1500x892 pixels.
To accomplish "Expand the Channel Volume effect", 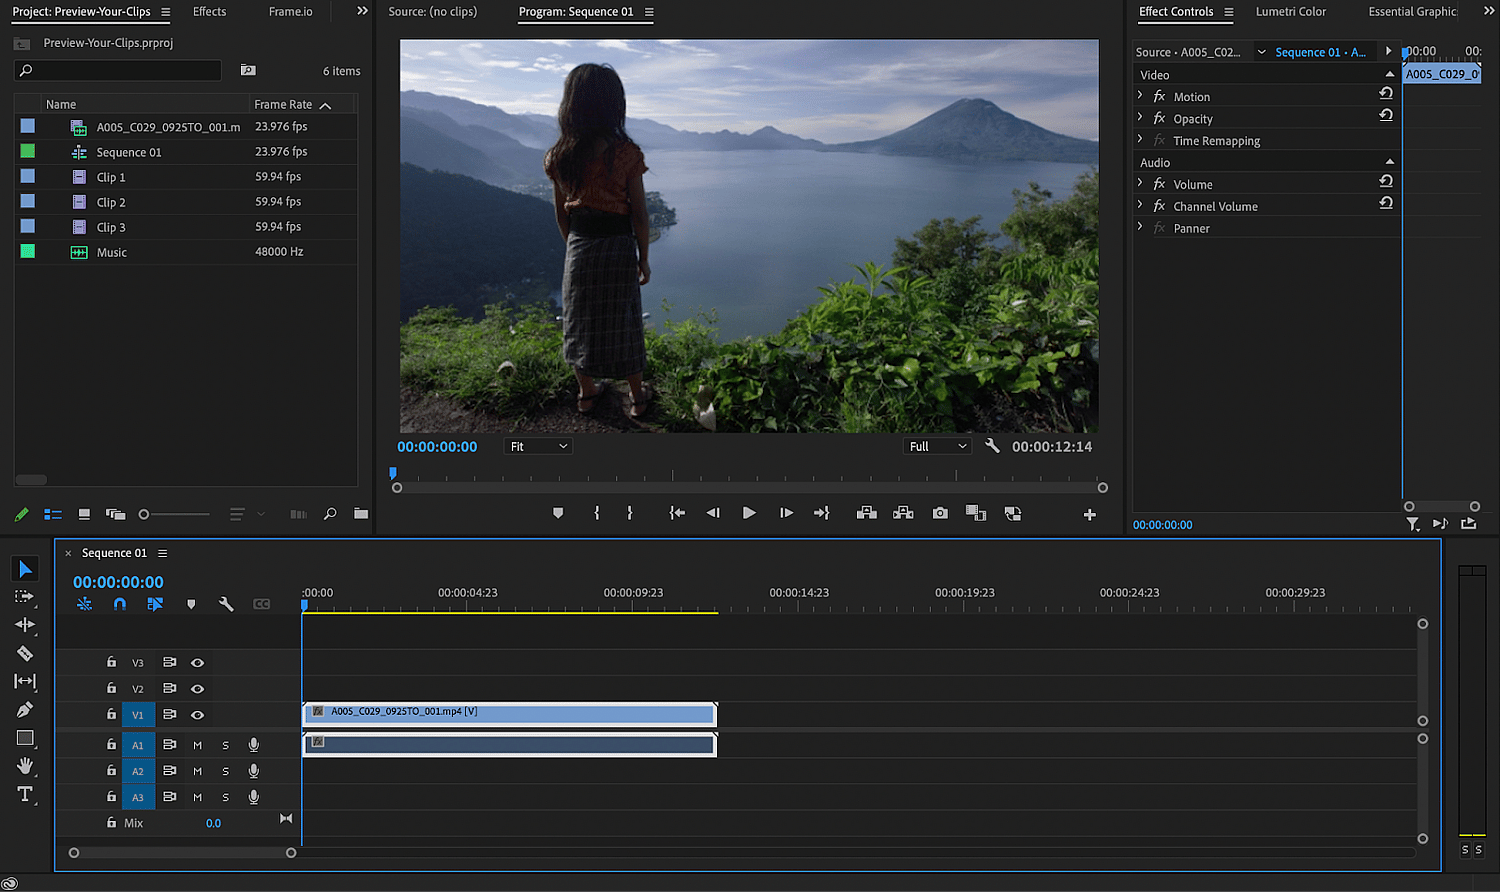I will pyautogui.click(x=1140, y=206).
